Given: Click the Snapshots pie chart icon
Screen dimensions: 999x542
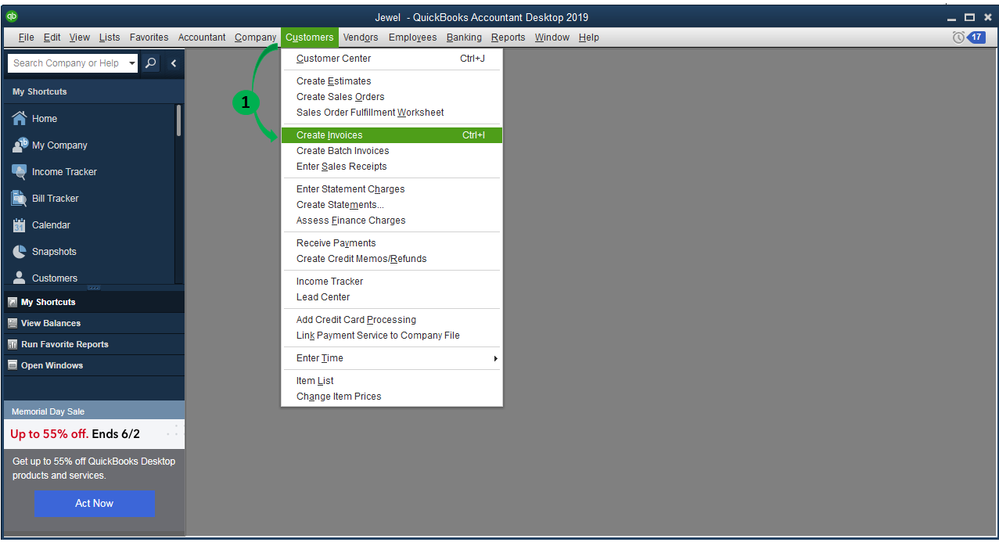Looking at the screenshot, I should pos(20,252).
